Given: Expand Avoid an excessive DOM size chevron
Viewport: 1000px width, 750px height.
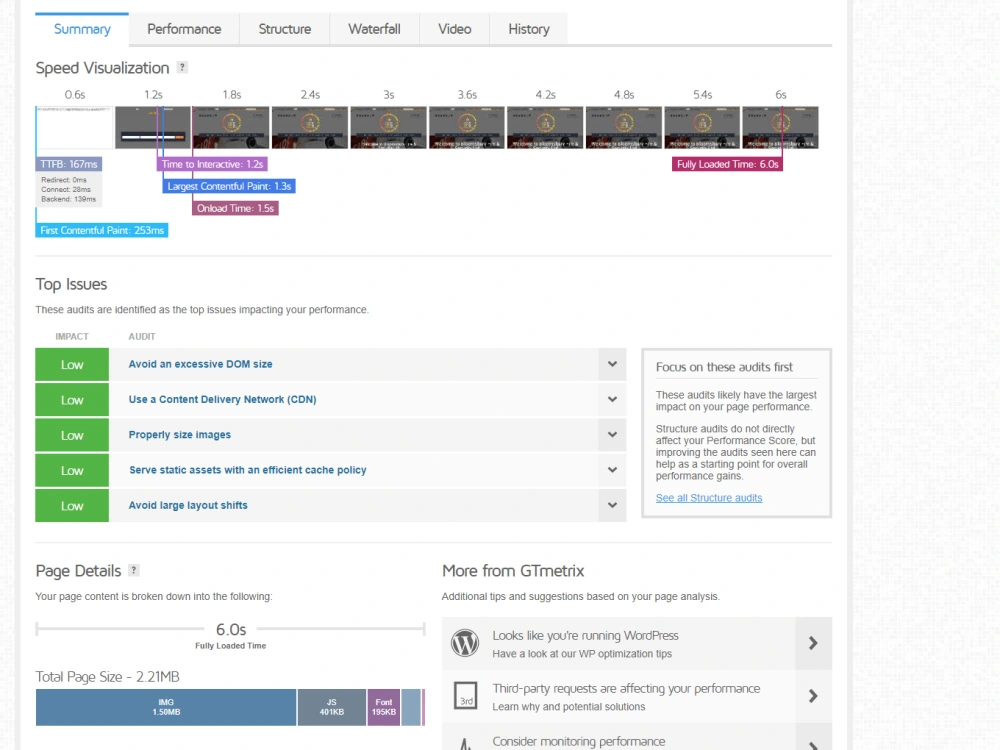Looking at the screenshot, I should point(612,364).
